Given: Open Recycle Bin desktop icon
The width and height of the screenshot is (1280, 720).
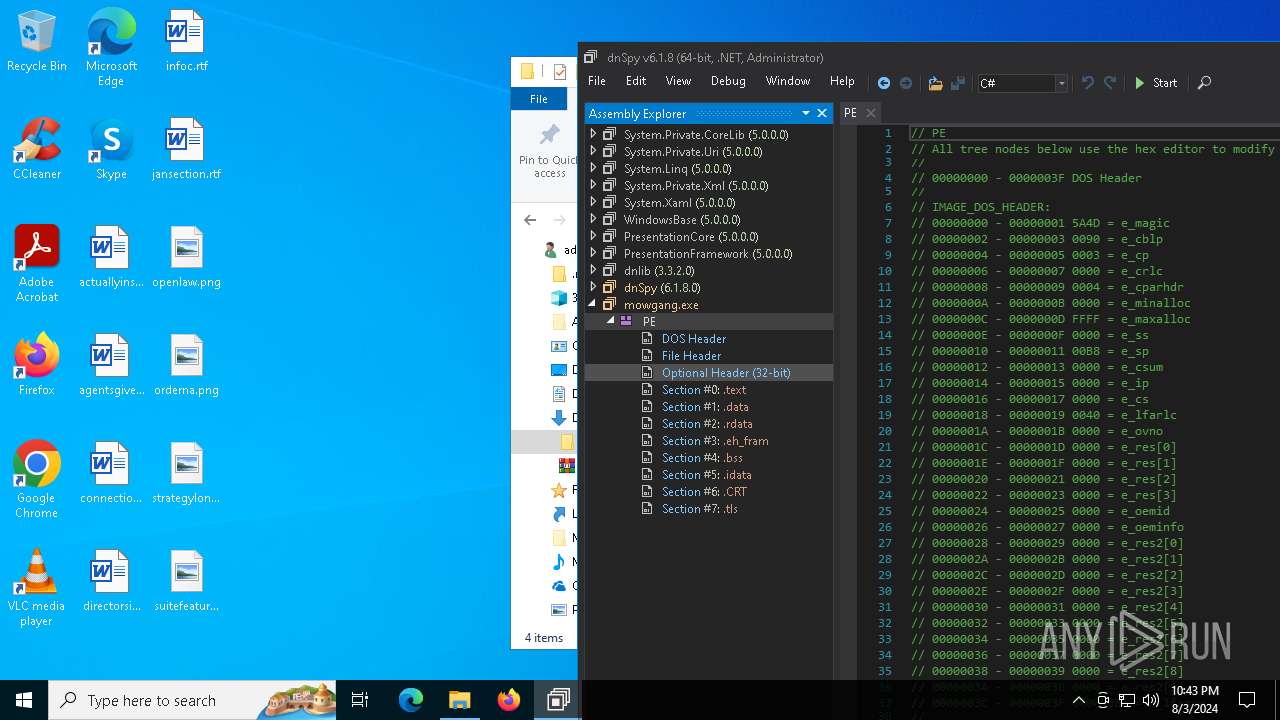Looking at the screenshot, I should [x=37, y=41].
